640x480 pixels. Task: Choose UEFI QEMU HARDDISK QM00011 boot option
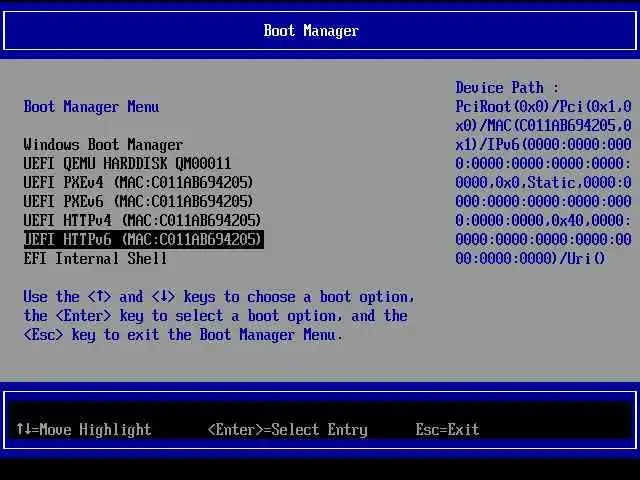coord(127,164)
